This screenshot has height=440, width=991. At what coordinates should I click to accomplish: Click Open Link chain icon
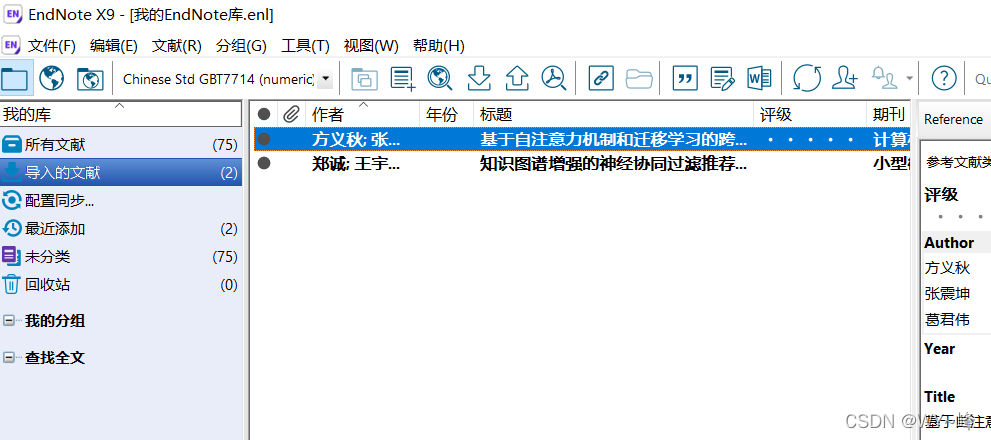pos(601,78)
